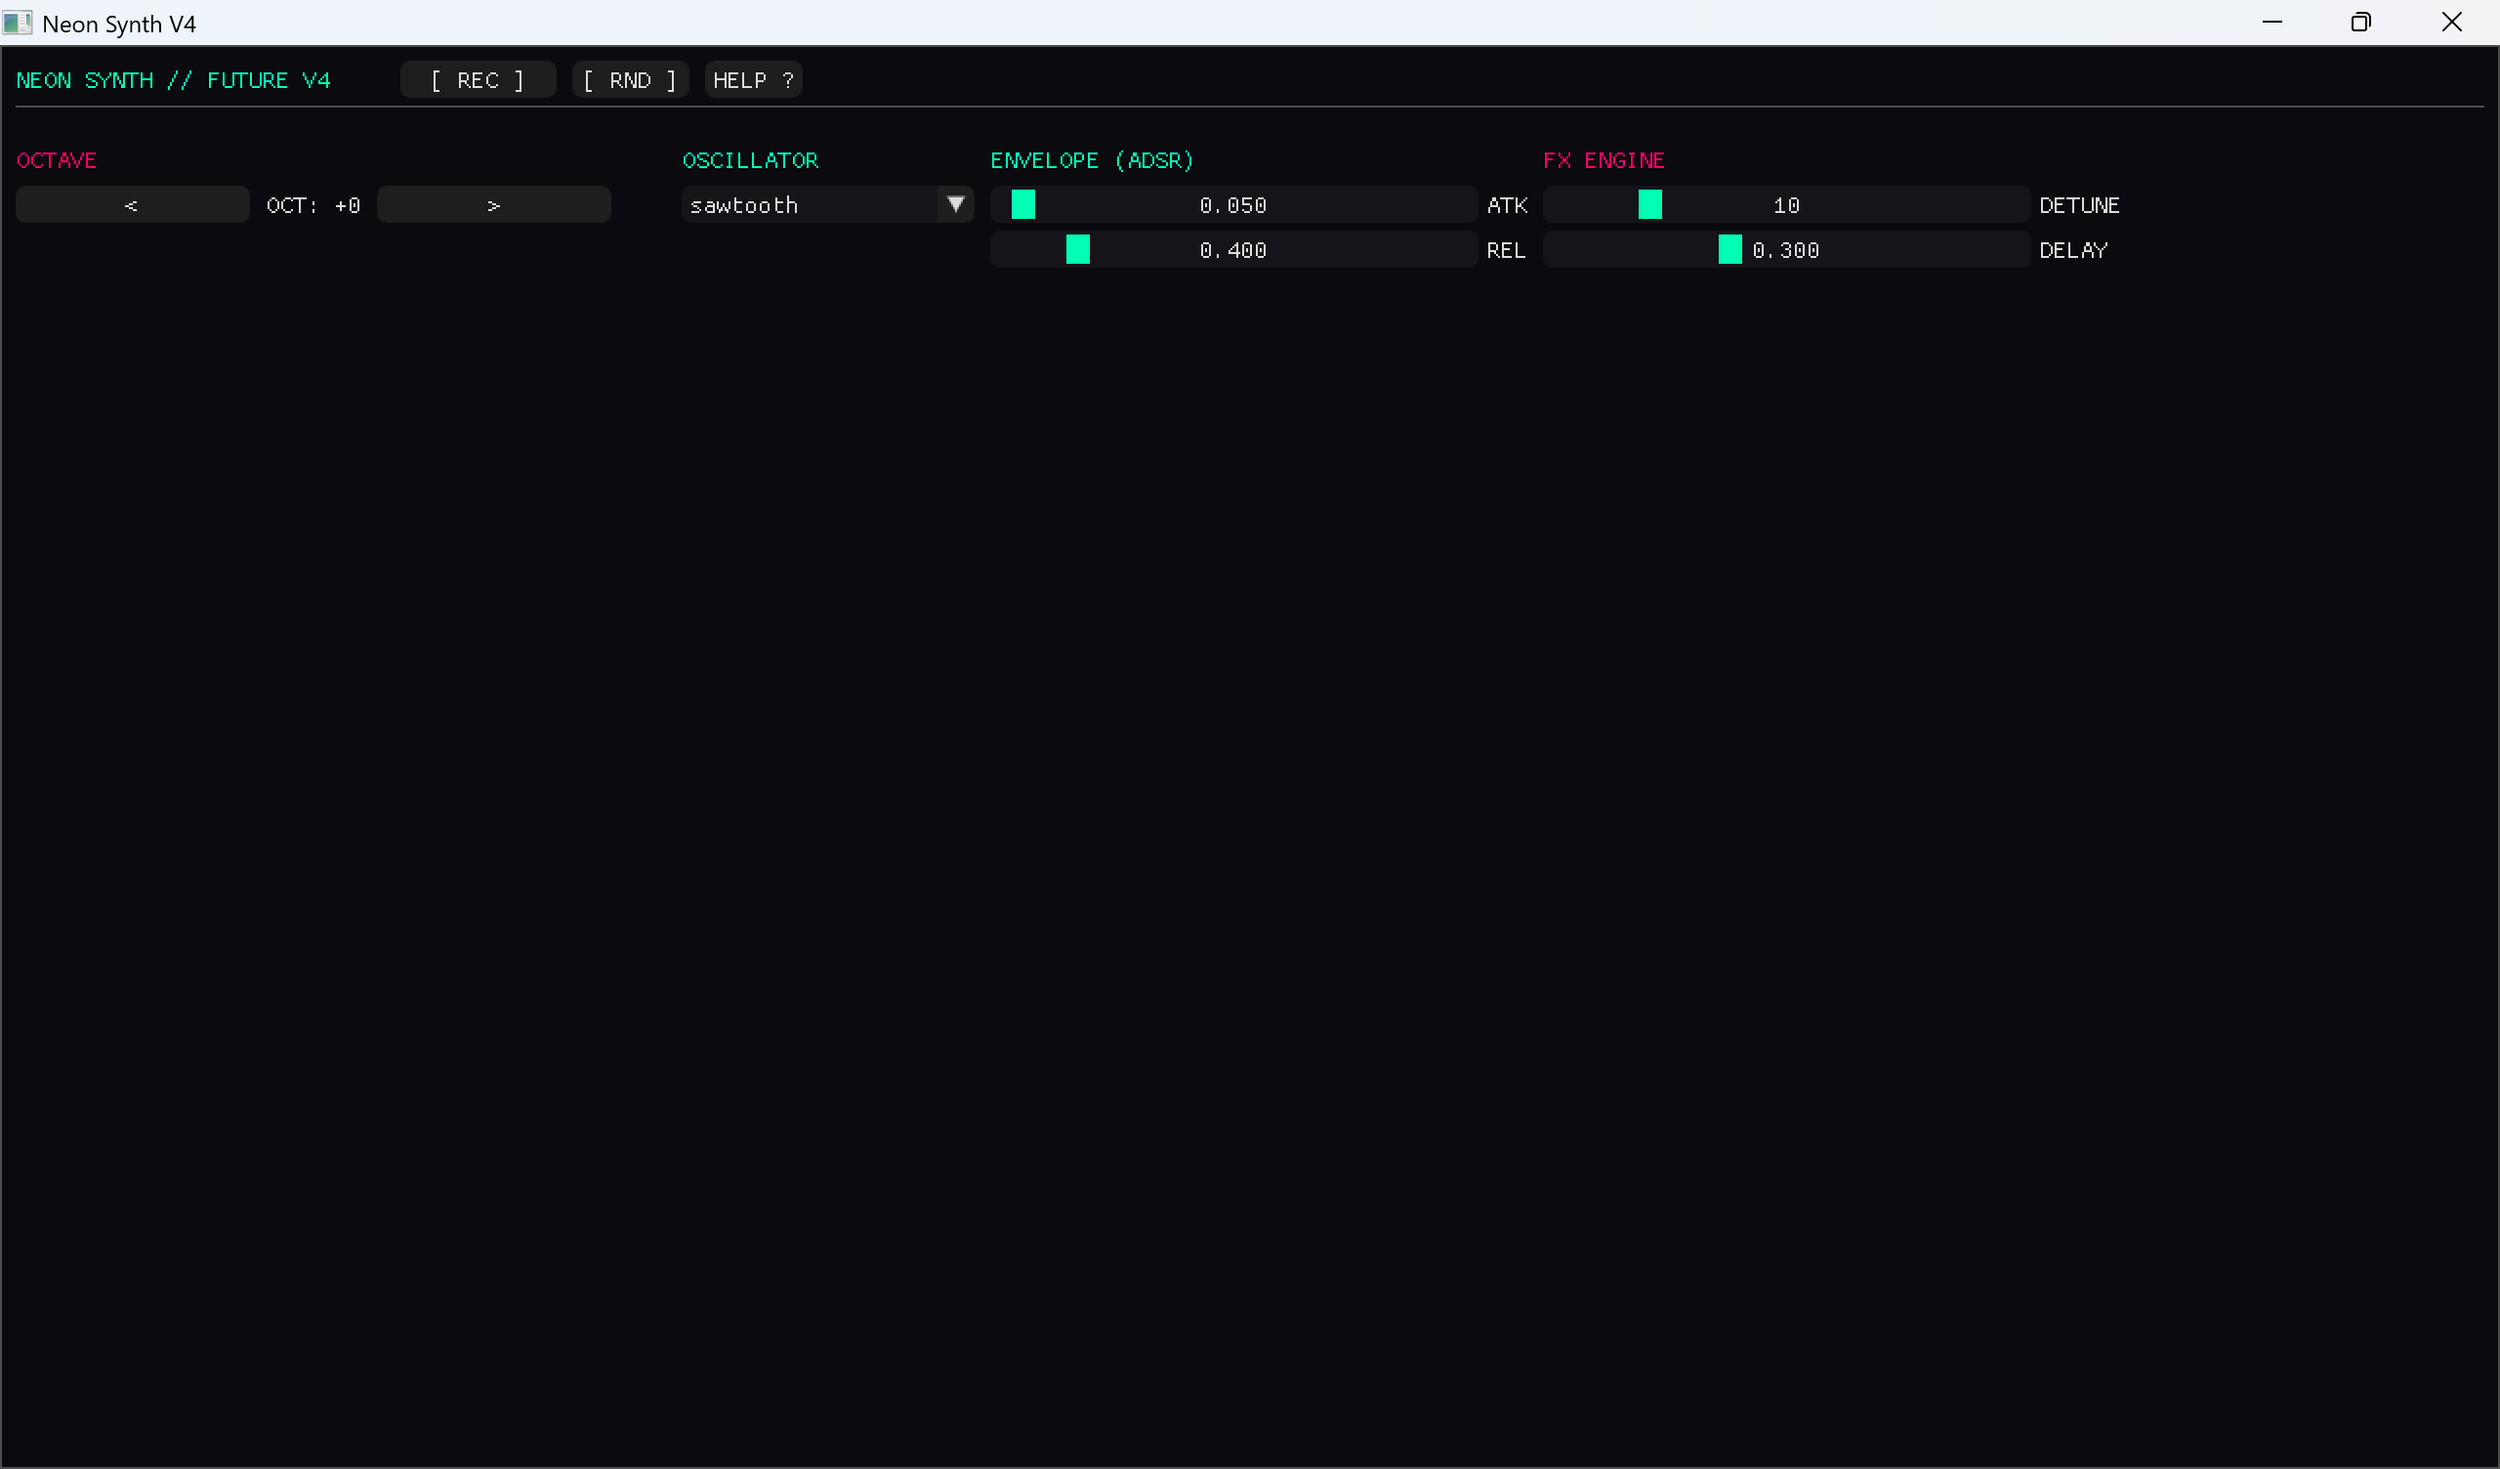Adjust the DETUNE slider in FX ENGINE

tap(1649, 204)
